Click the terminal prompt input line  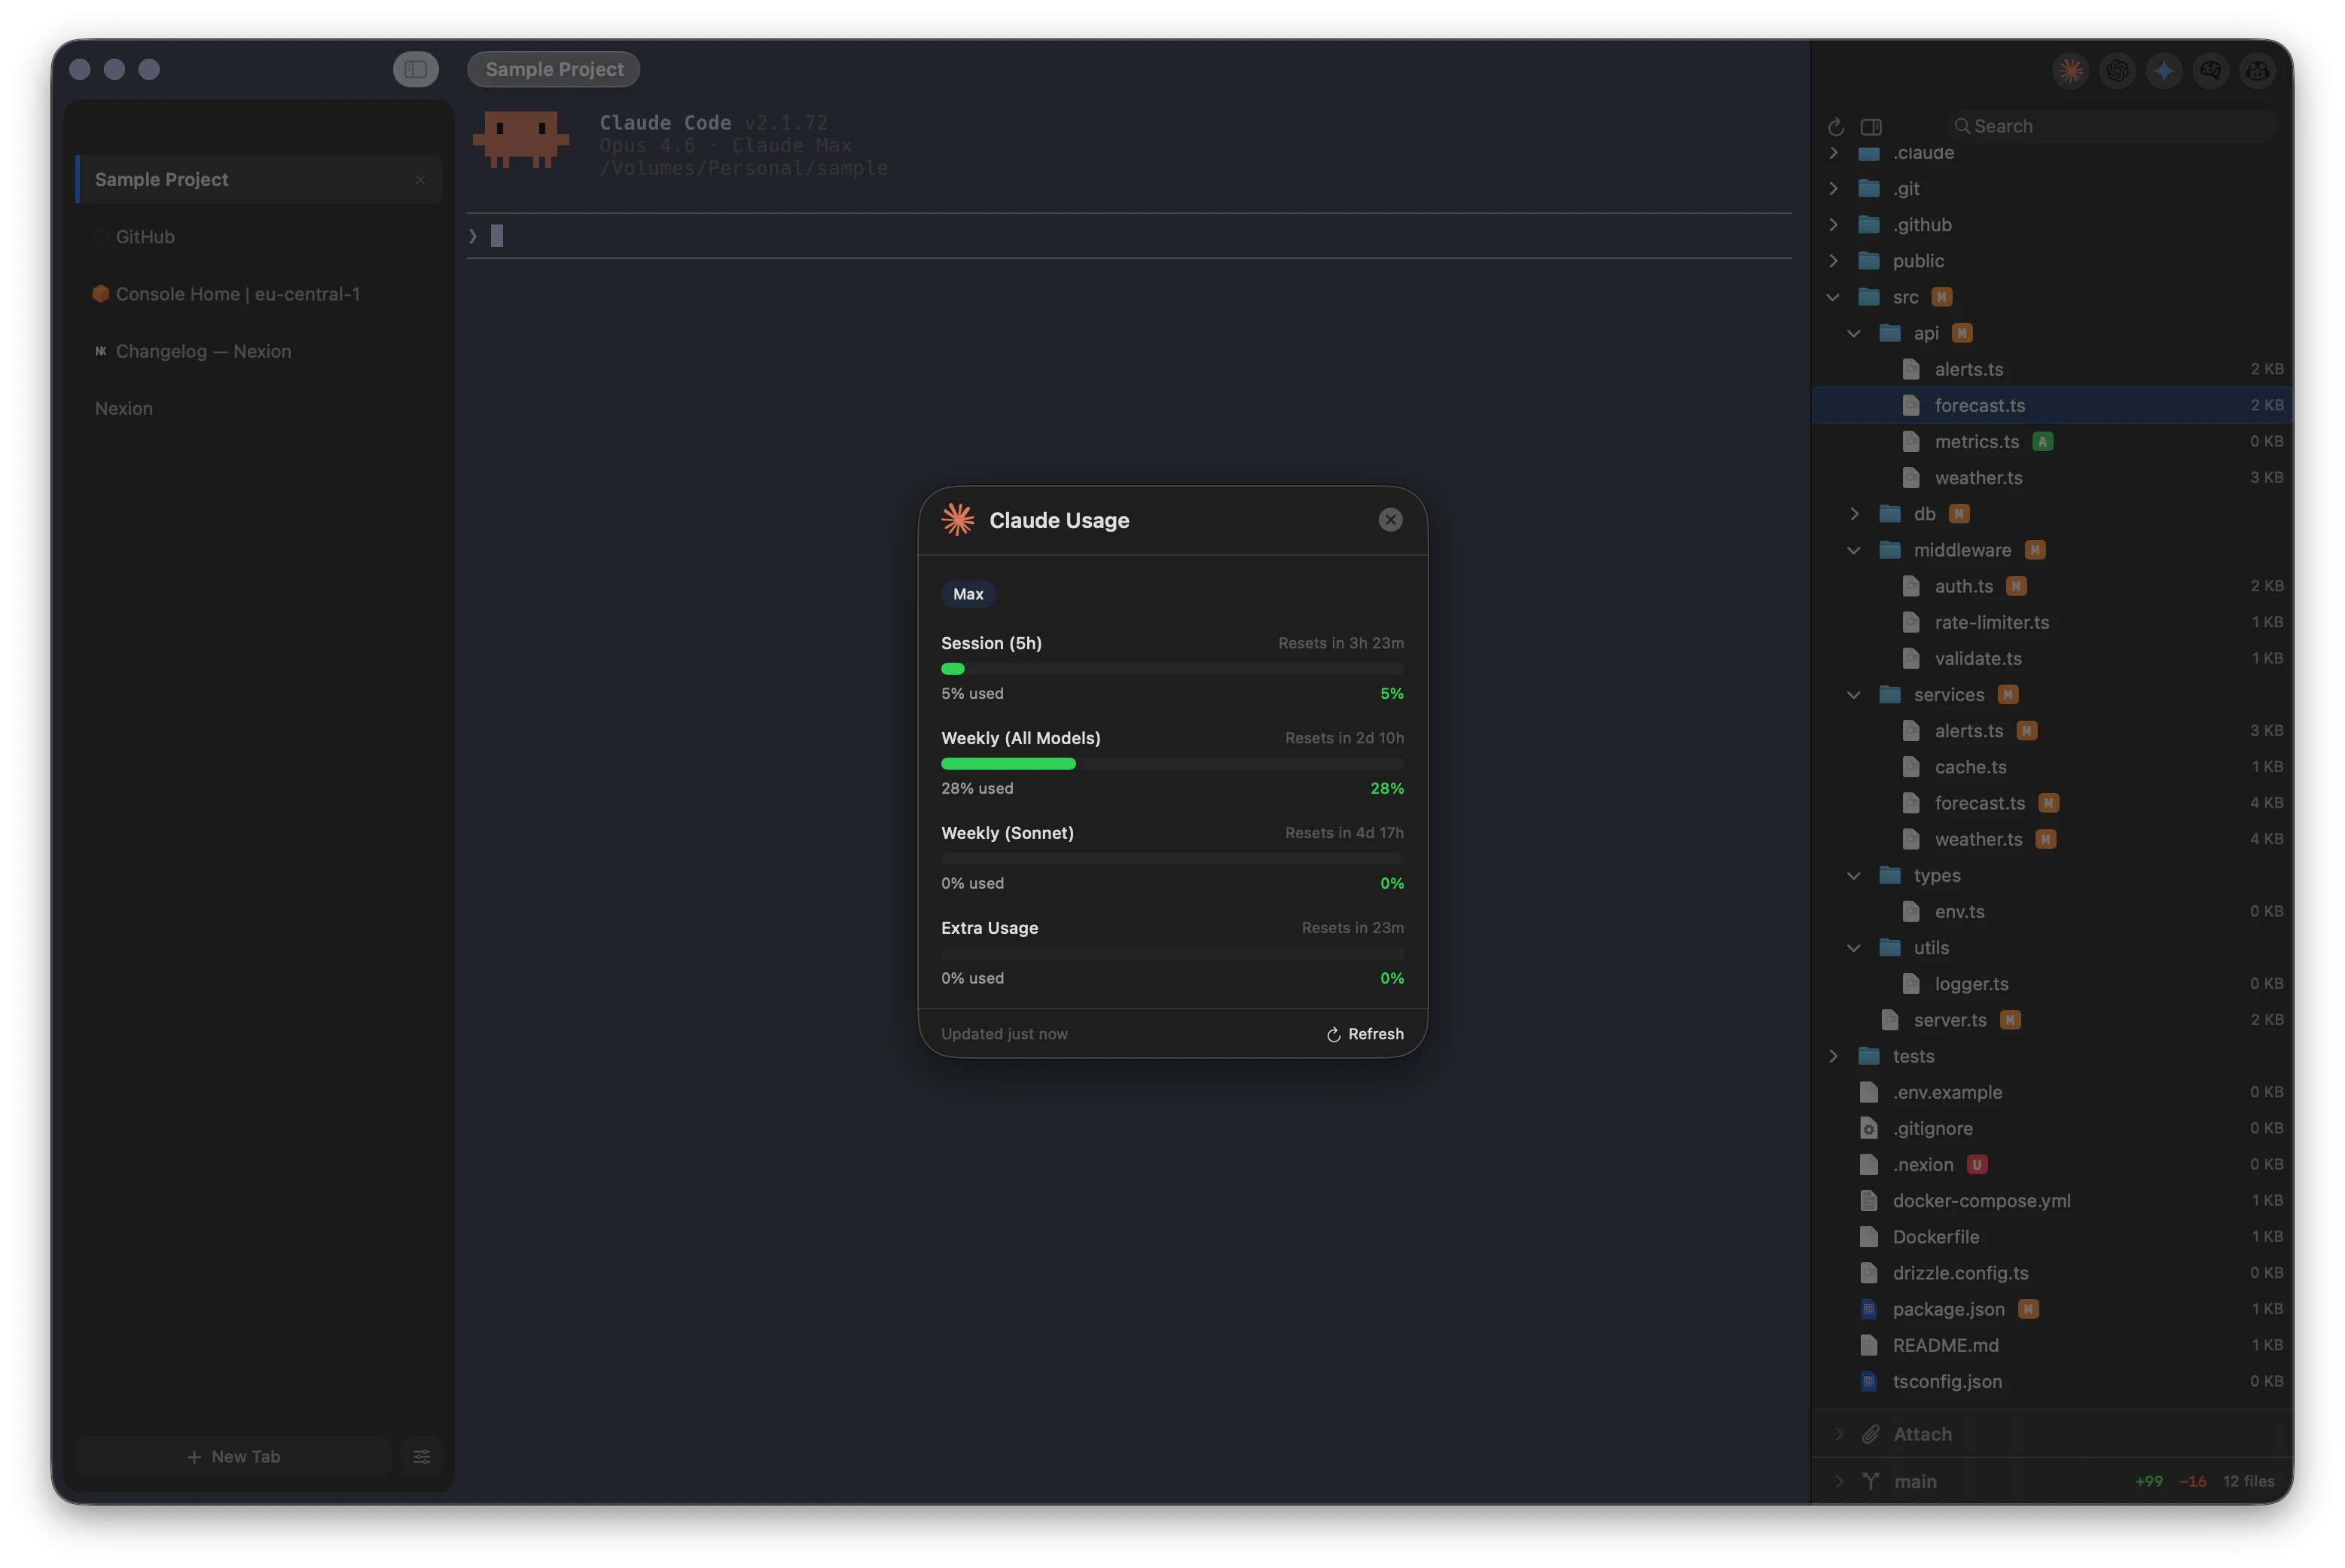point(1128,236)
